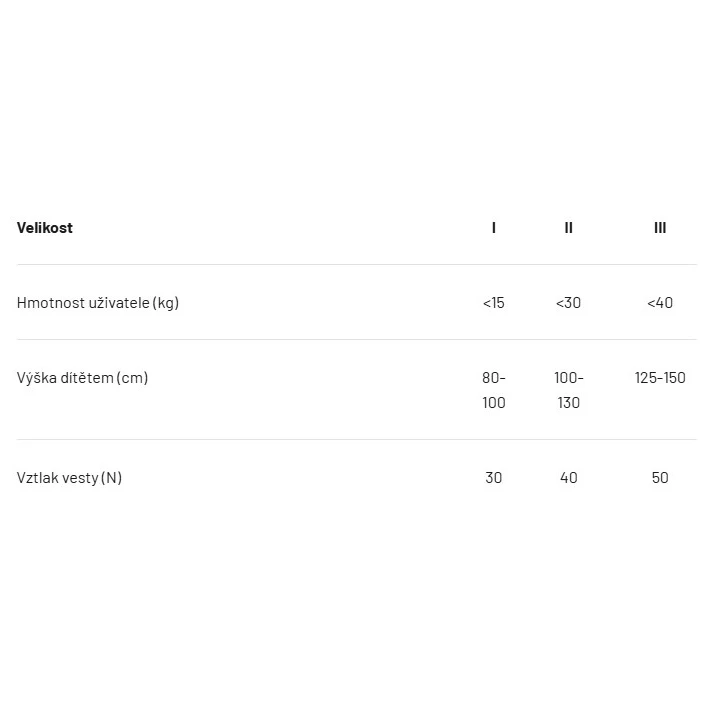Click the Výška dítětem (cm) row label
The height and width of the screenshot is (710, 710).
(82, 378)
